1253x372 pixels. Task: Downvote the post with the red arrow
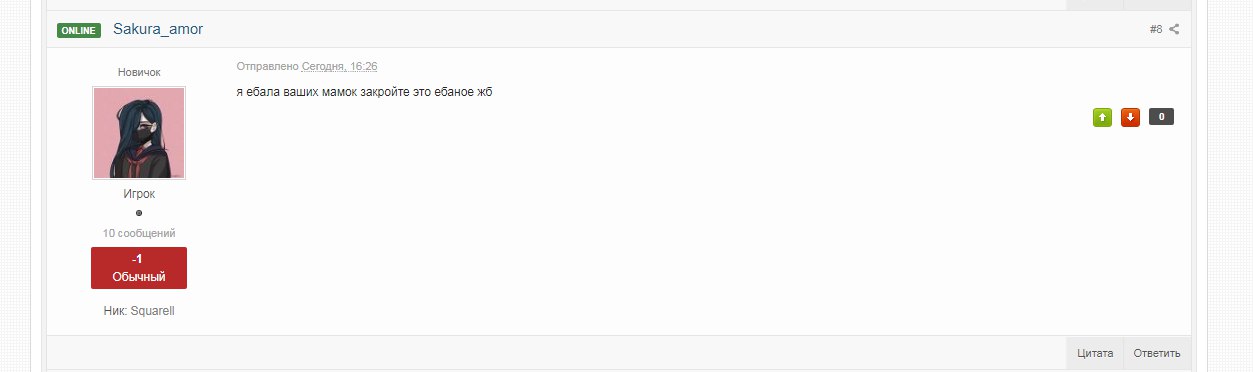point(1130,117)
